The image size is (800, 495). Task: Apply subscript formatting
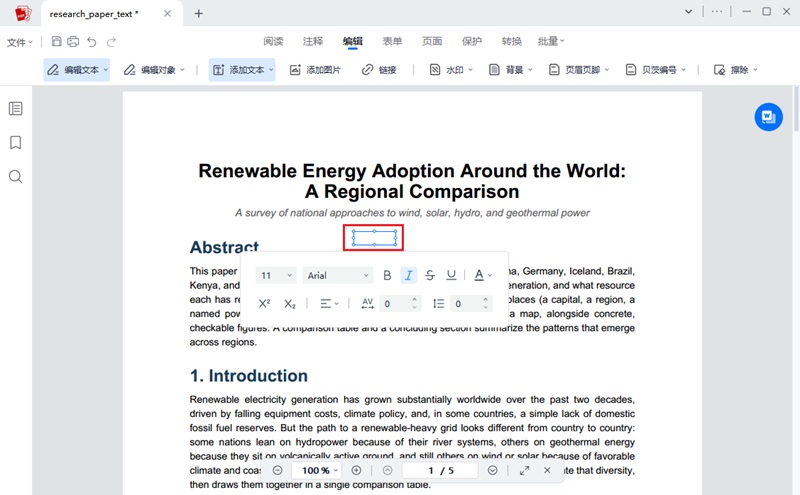pos(290,304)
